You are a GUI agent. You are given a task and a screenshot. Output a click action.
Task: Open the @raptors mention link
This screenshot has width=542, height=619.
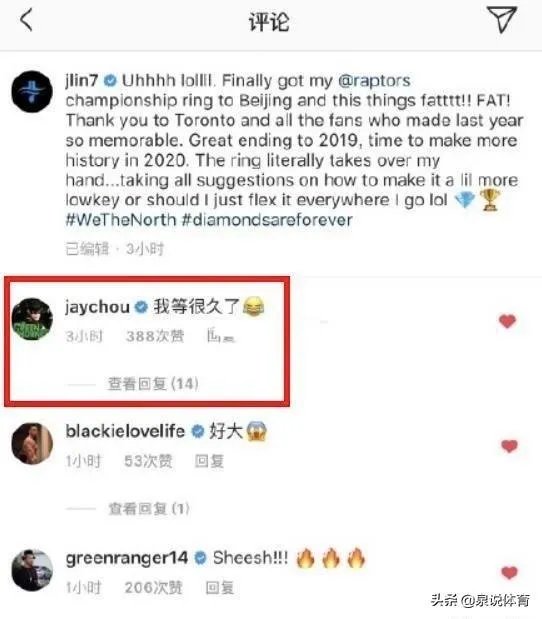374,81
